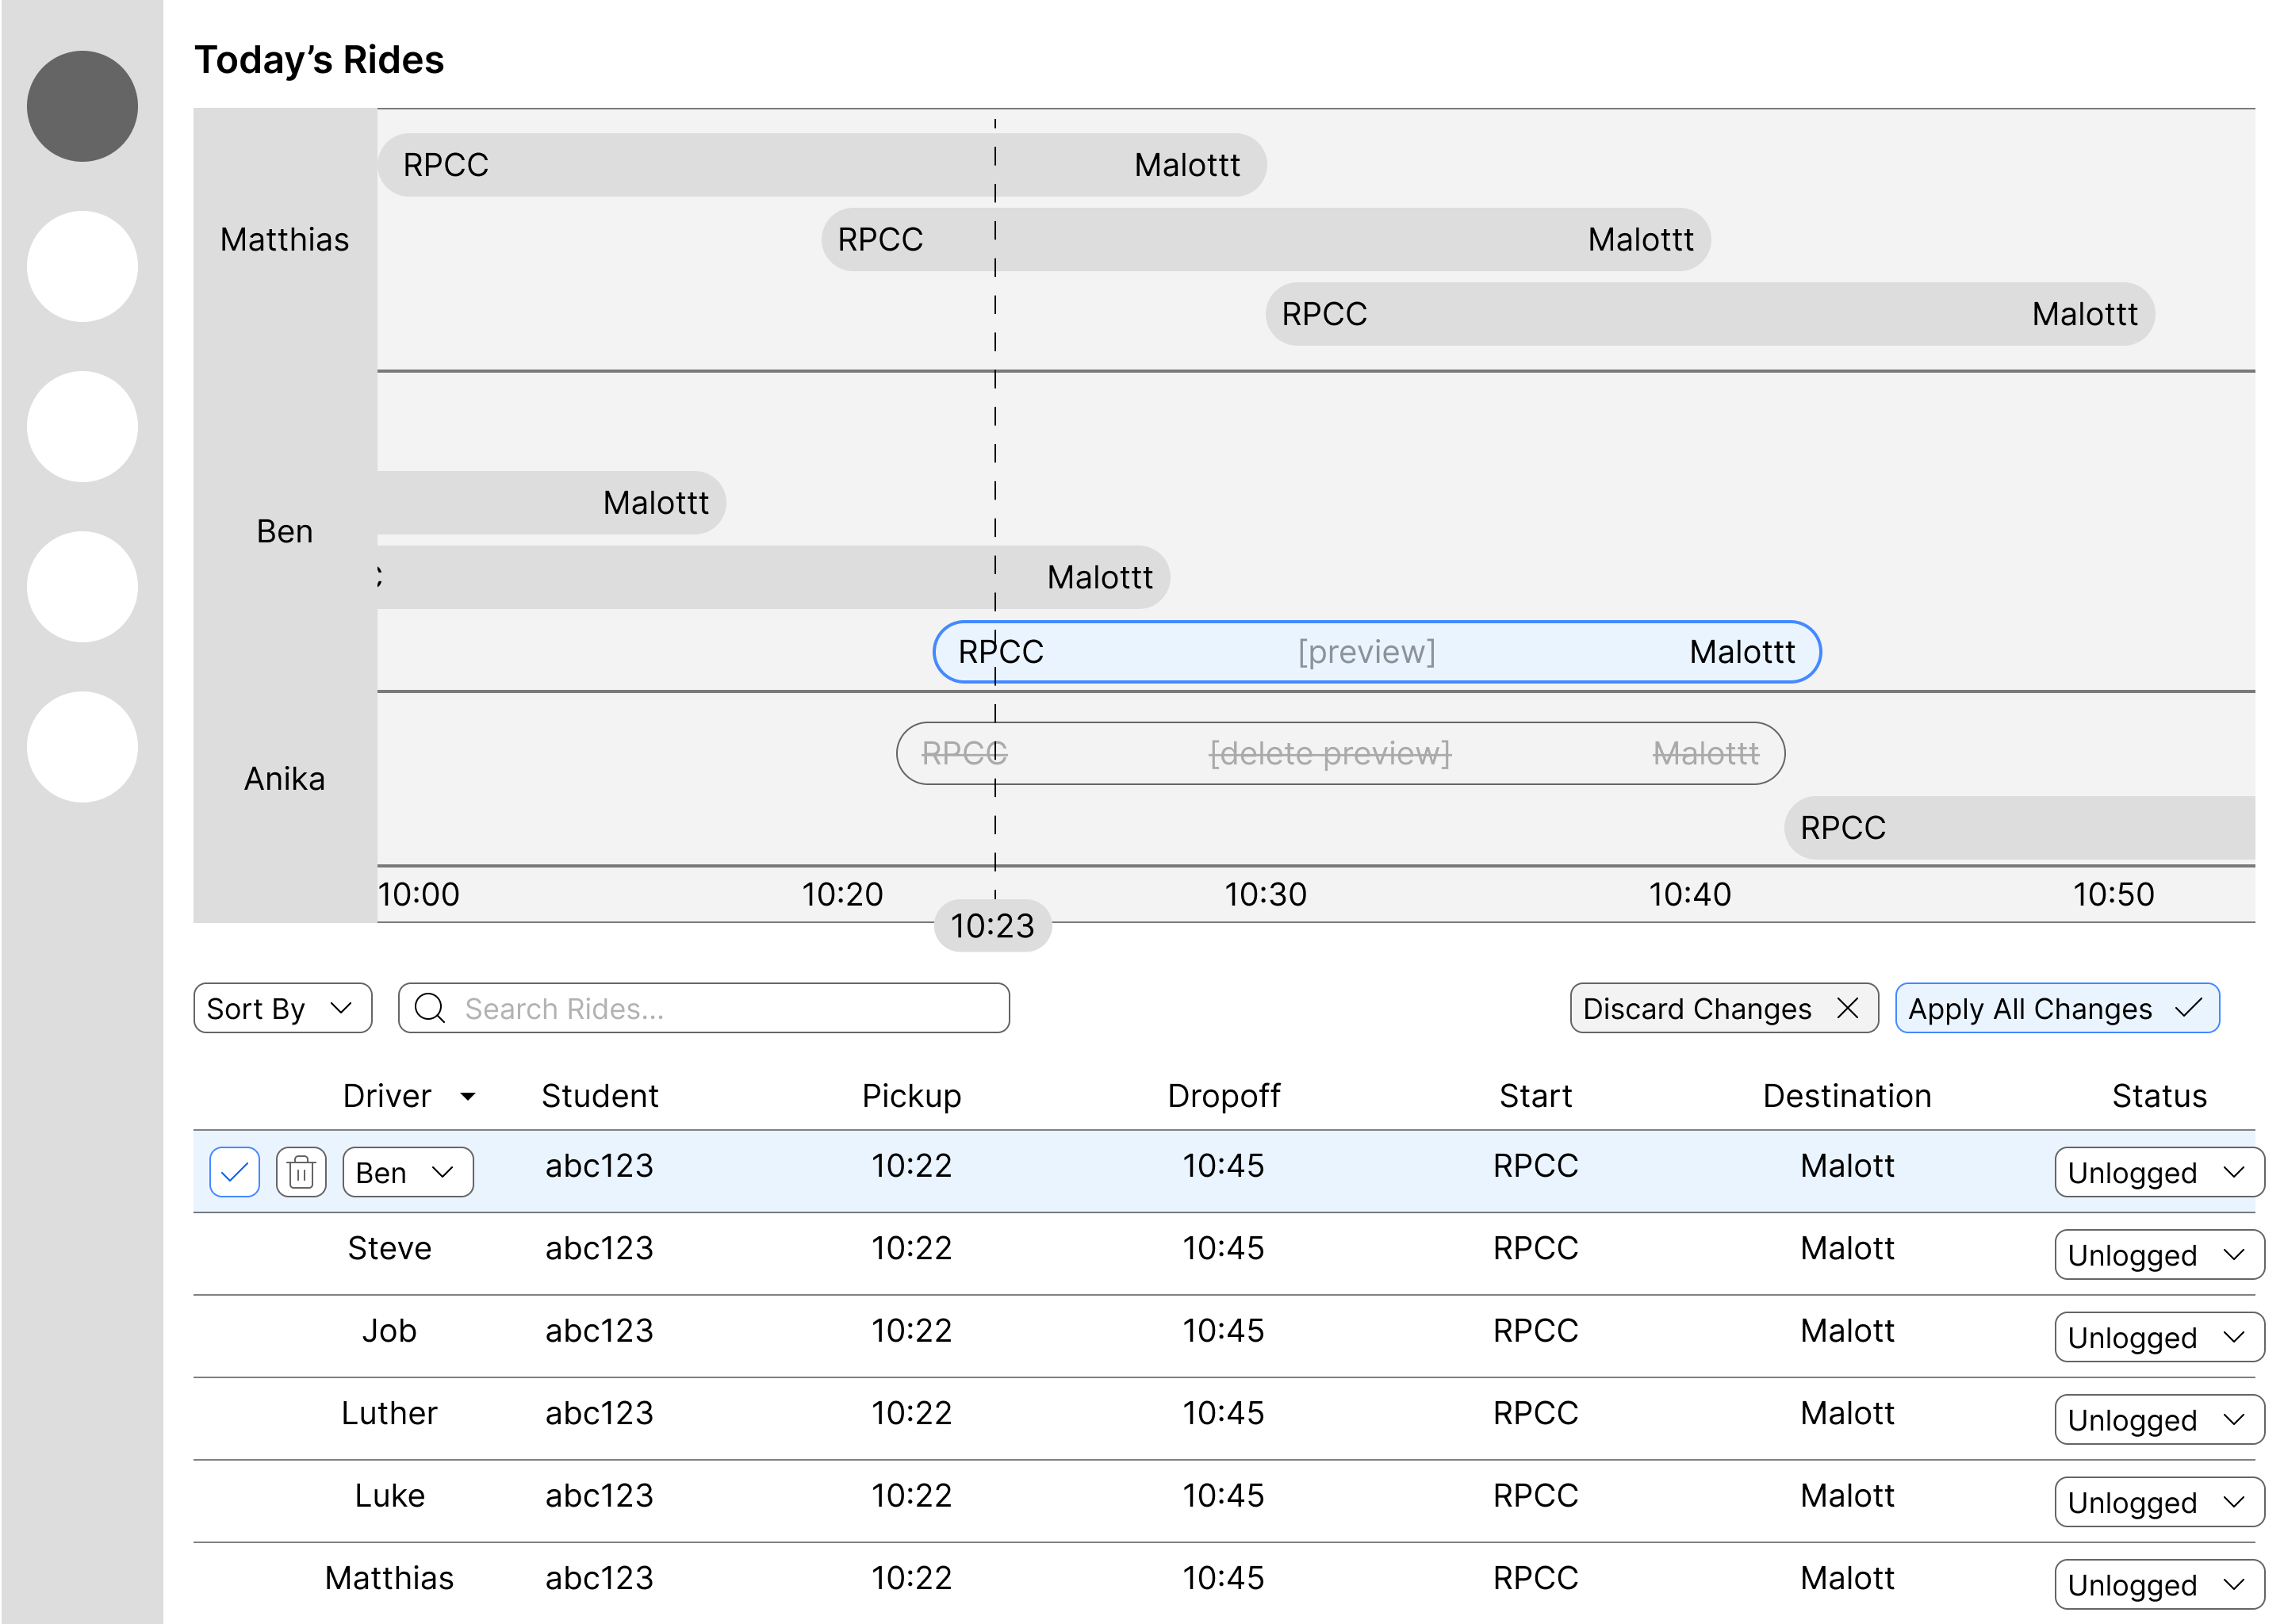The width and height of the screenshot is (2284, 1624).
Task: Select Matthias's third RPCC to Malottt ride
Action: [x=1710, y=314]
